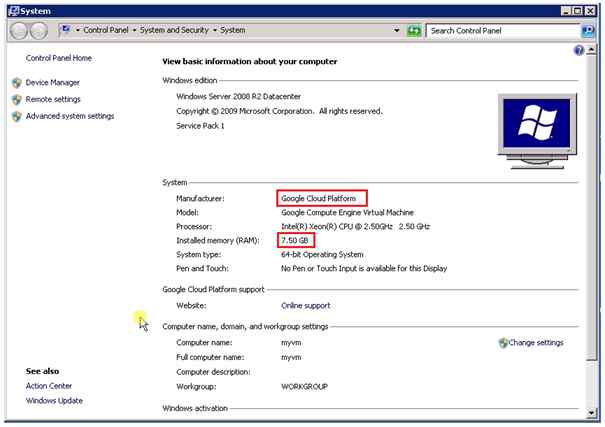605x427 pixels.
Task: Open the Remote settings link
Action: (53, 100)
